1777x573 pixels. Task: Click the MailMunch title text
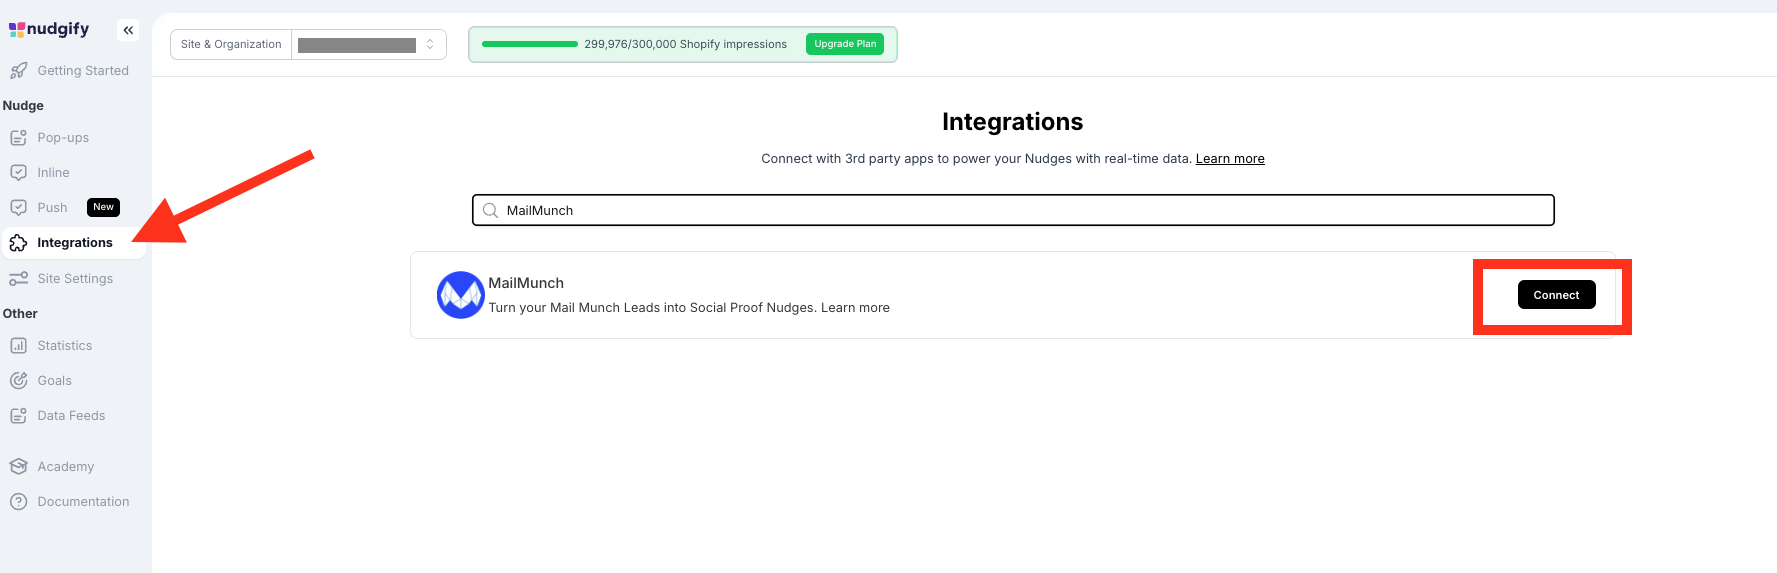526,283
